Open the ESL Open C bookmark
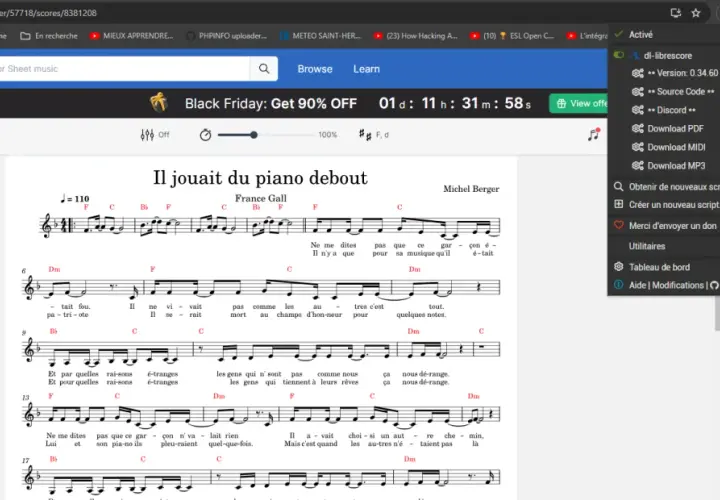The height and width of the screenshot is (500, 720). (x=512, y=36)
